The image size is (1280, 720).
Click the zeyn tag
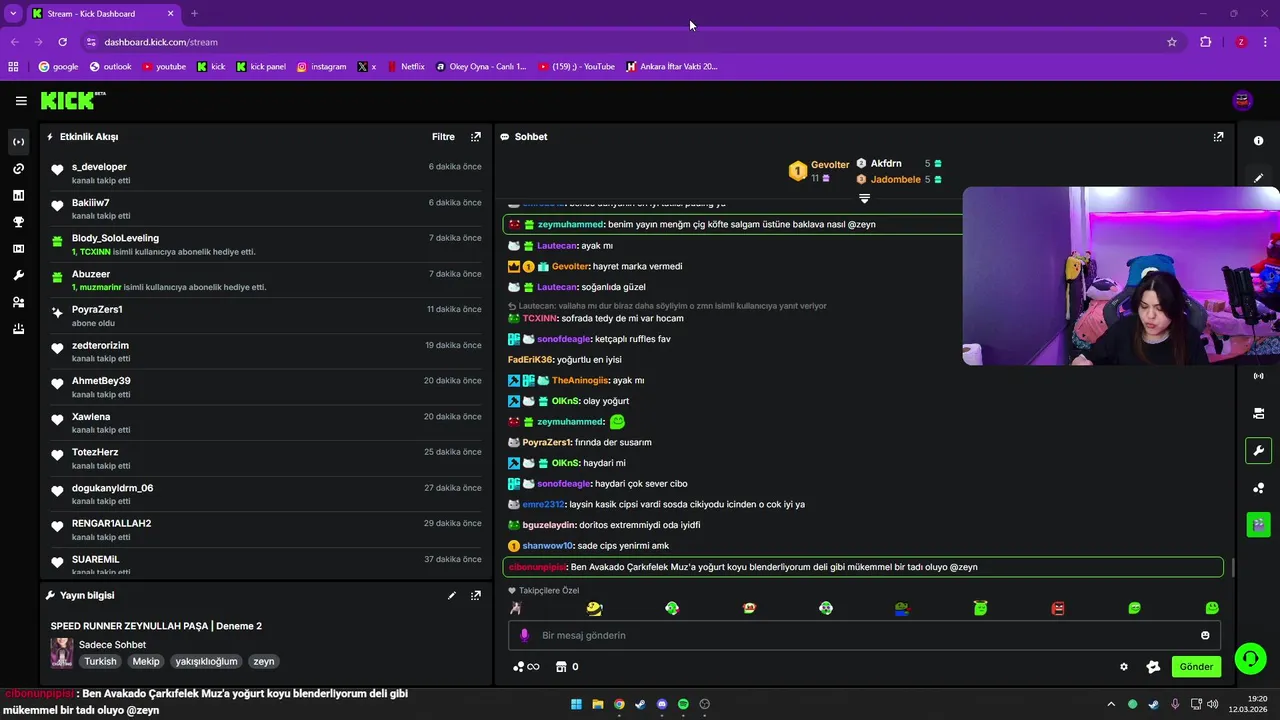(x=263, y=661)
